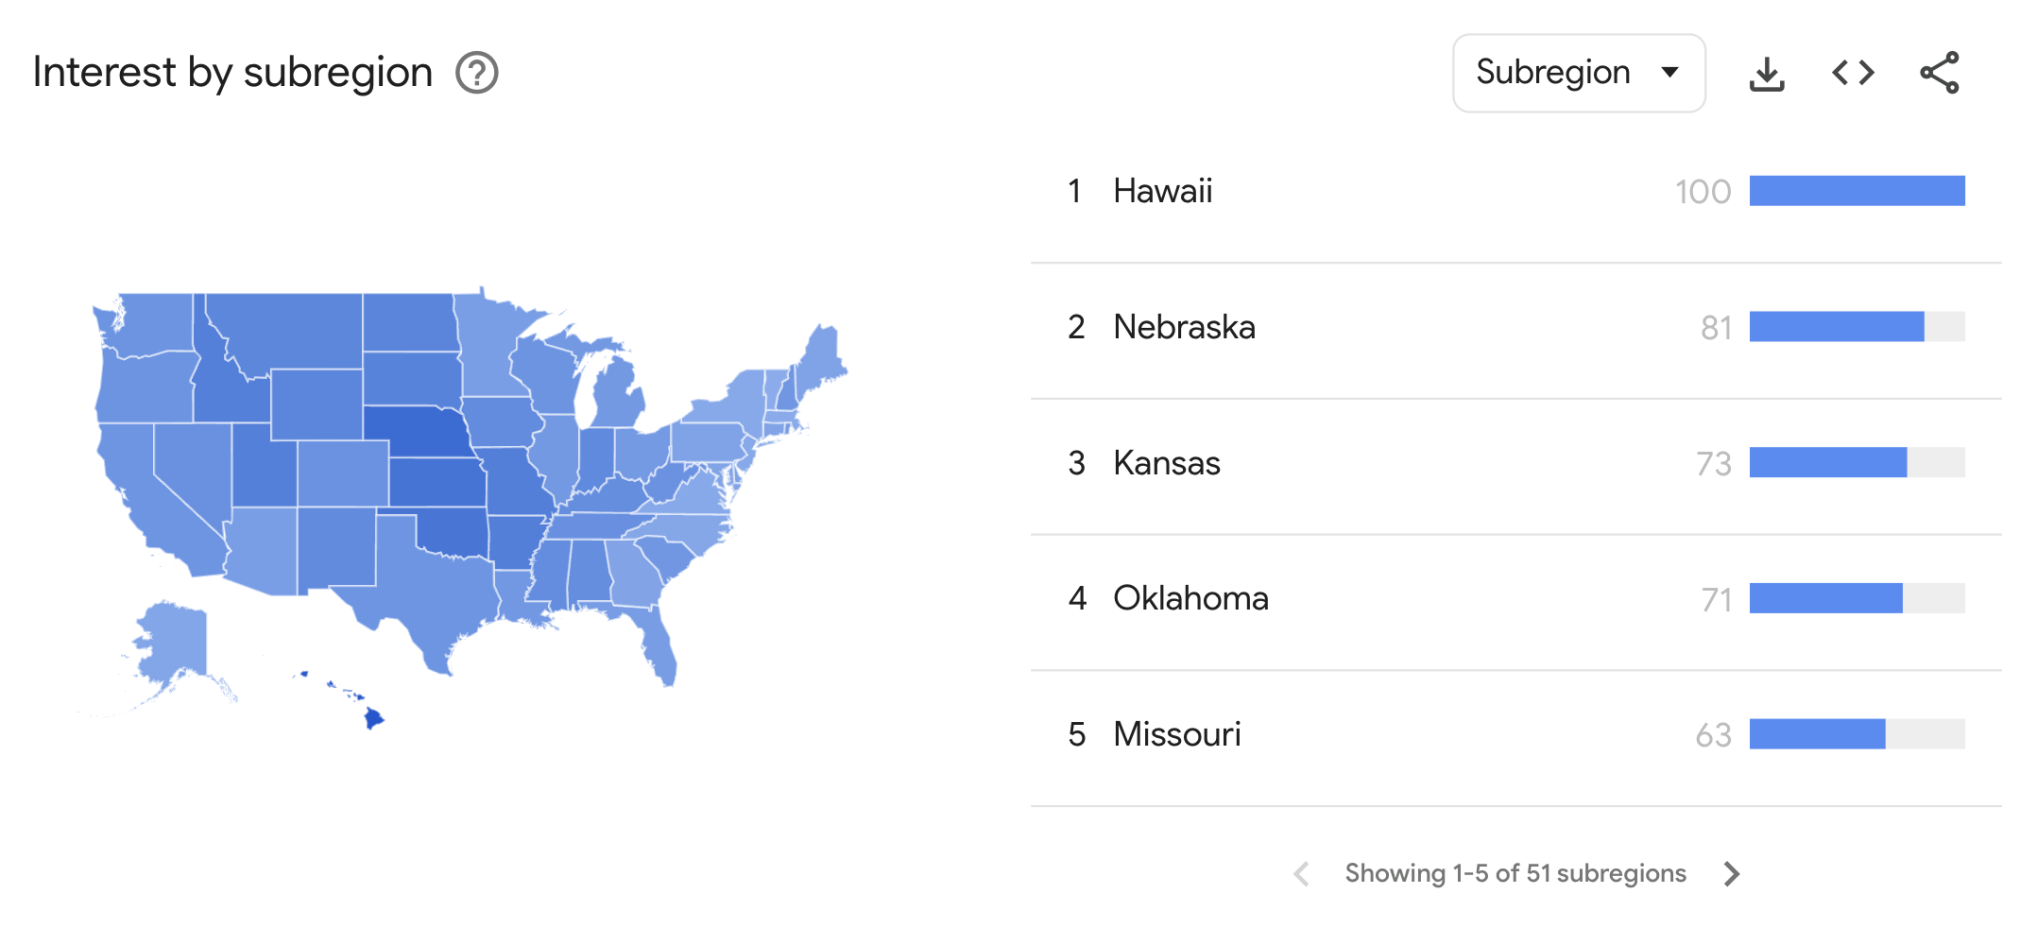The height and width of the screenshot is (928, 2020).
Task: Click the previous page arrow
Action: point(1301,873)
